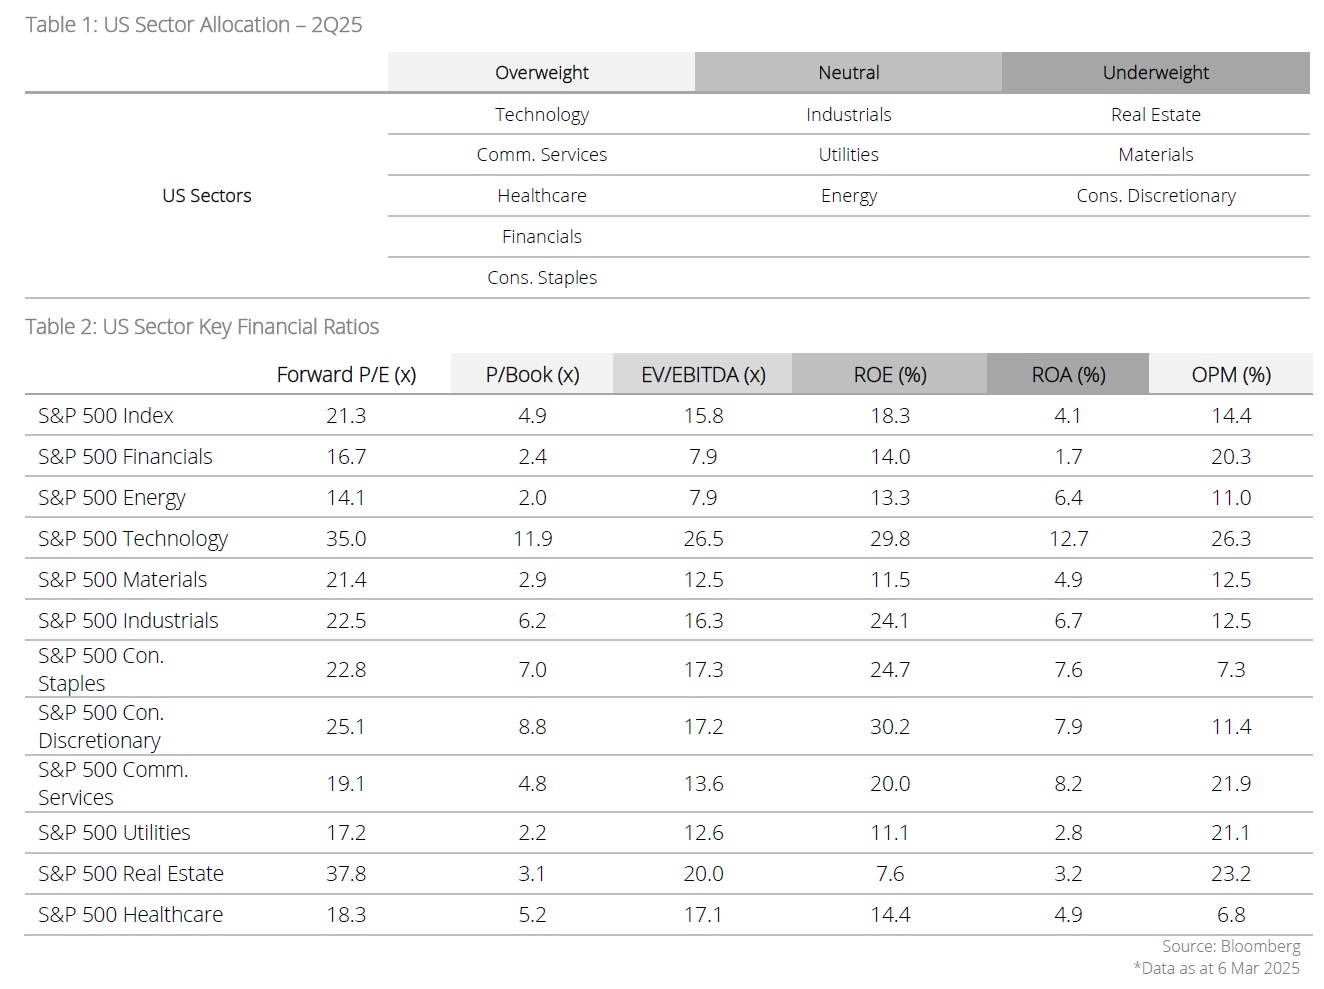Viewport: 1324px width, 989px height.
Task: Click the Table 2 Key Financial Ratios title
Action: (202, 327)
